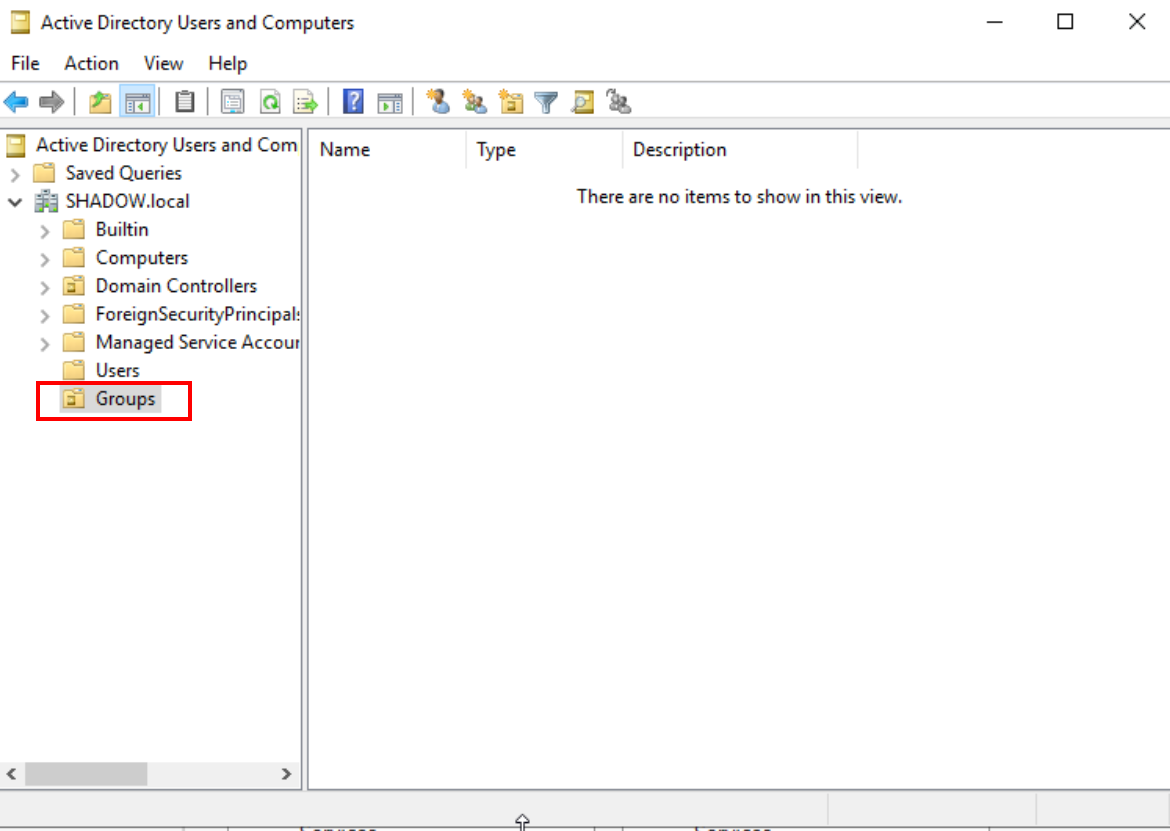Open the View menu
The height and width of the screenshot is (831, 1170).
coord(163,64)
